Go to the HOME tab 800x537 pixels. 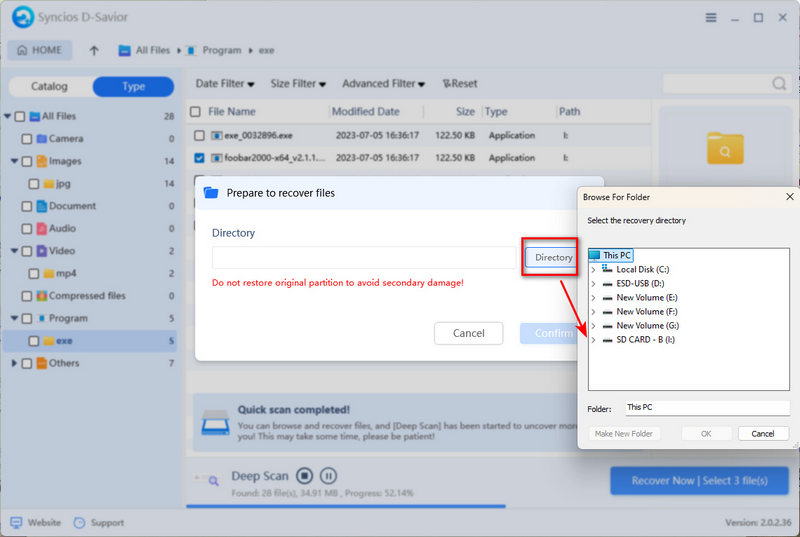(x=40, y=50)
